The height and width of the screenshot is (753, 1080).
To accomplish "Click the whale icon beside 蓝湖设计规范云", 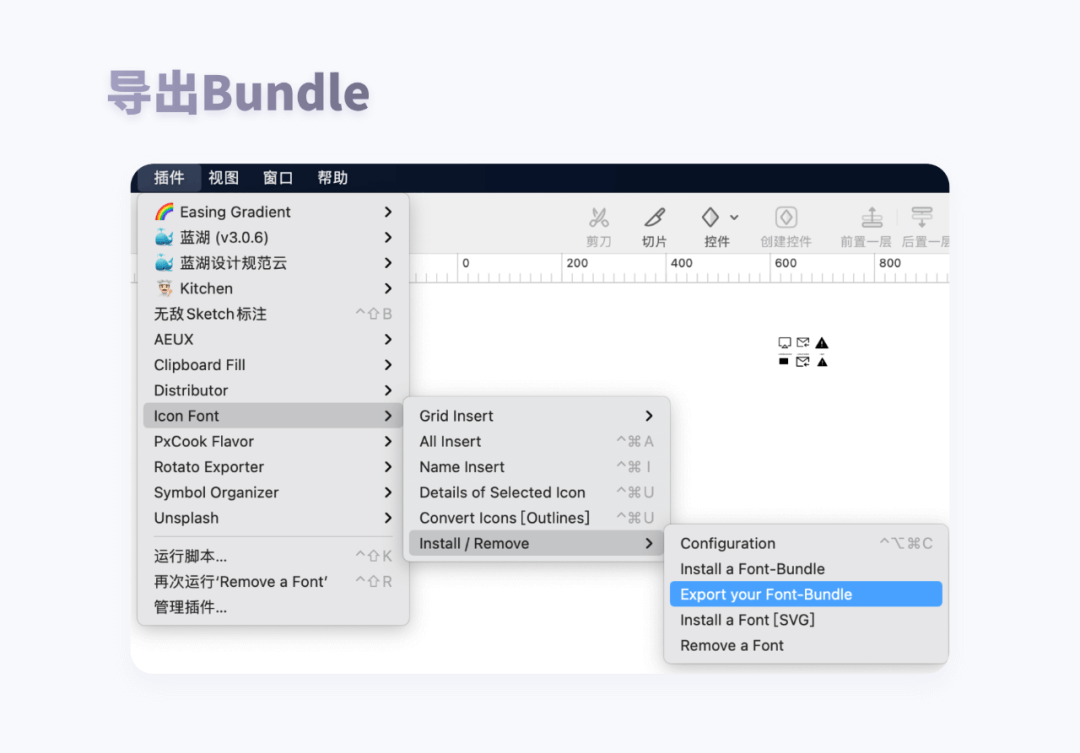I will (164, 262).
